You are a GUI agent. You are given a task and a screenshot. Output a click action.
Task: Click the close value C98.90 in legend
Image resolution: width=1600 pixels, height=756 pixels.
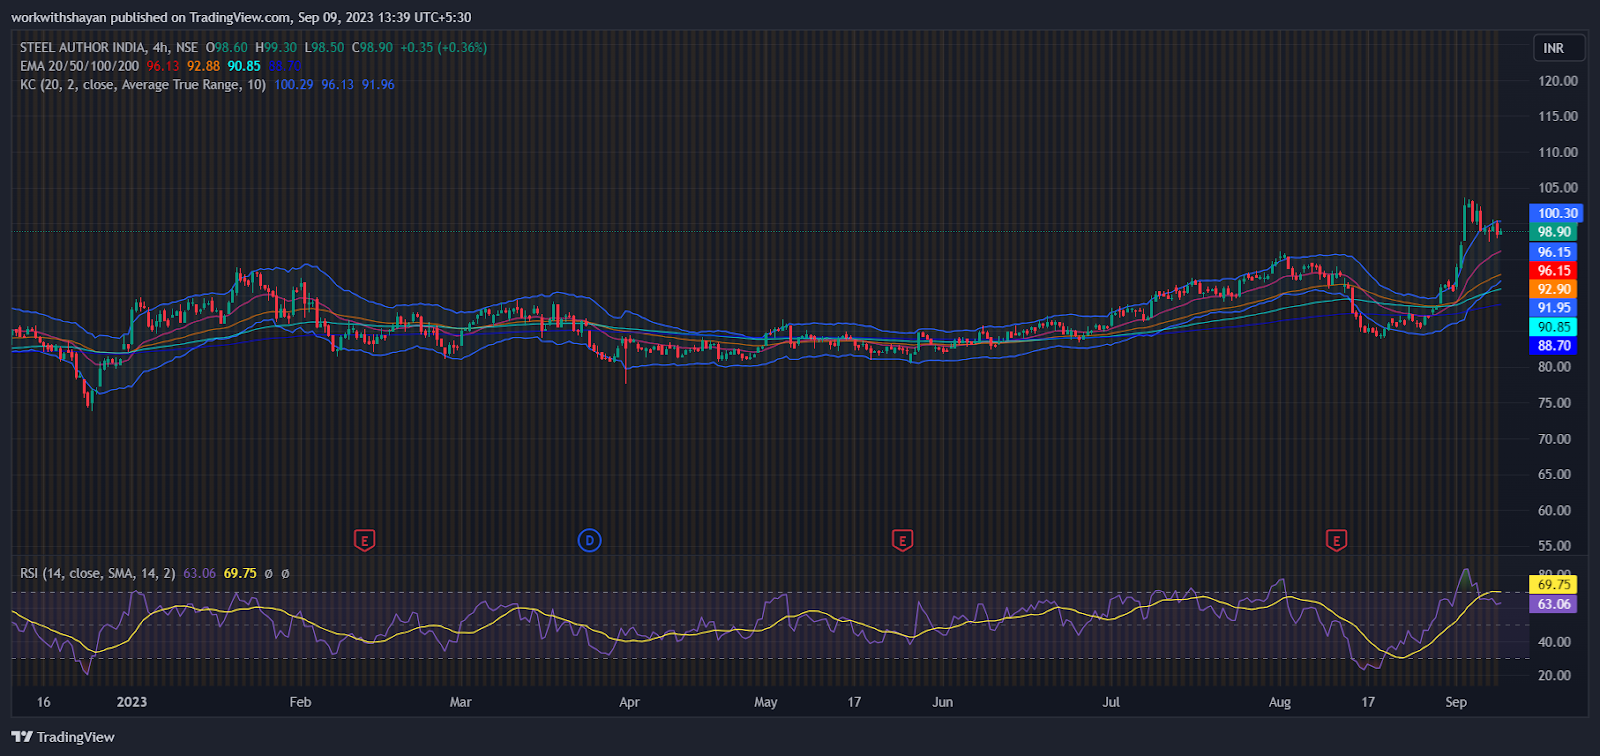coord(372,47)
